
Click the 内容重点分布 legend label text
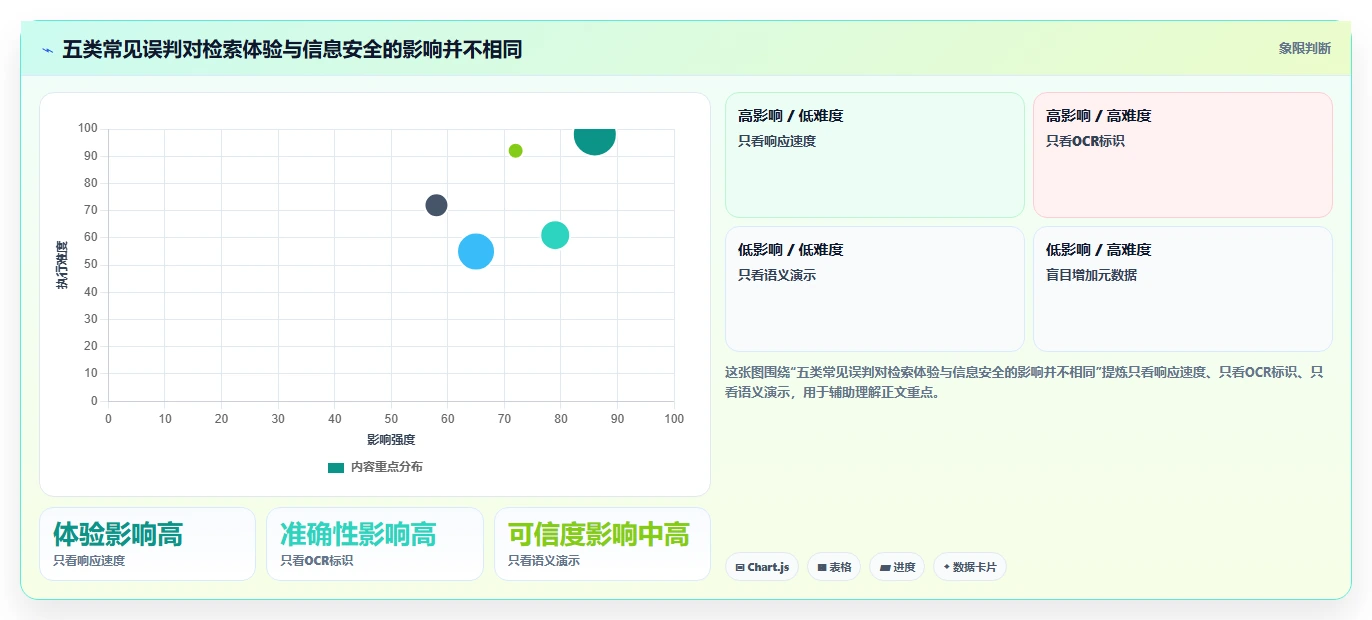coord(386,467)
